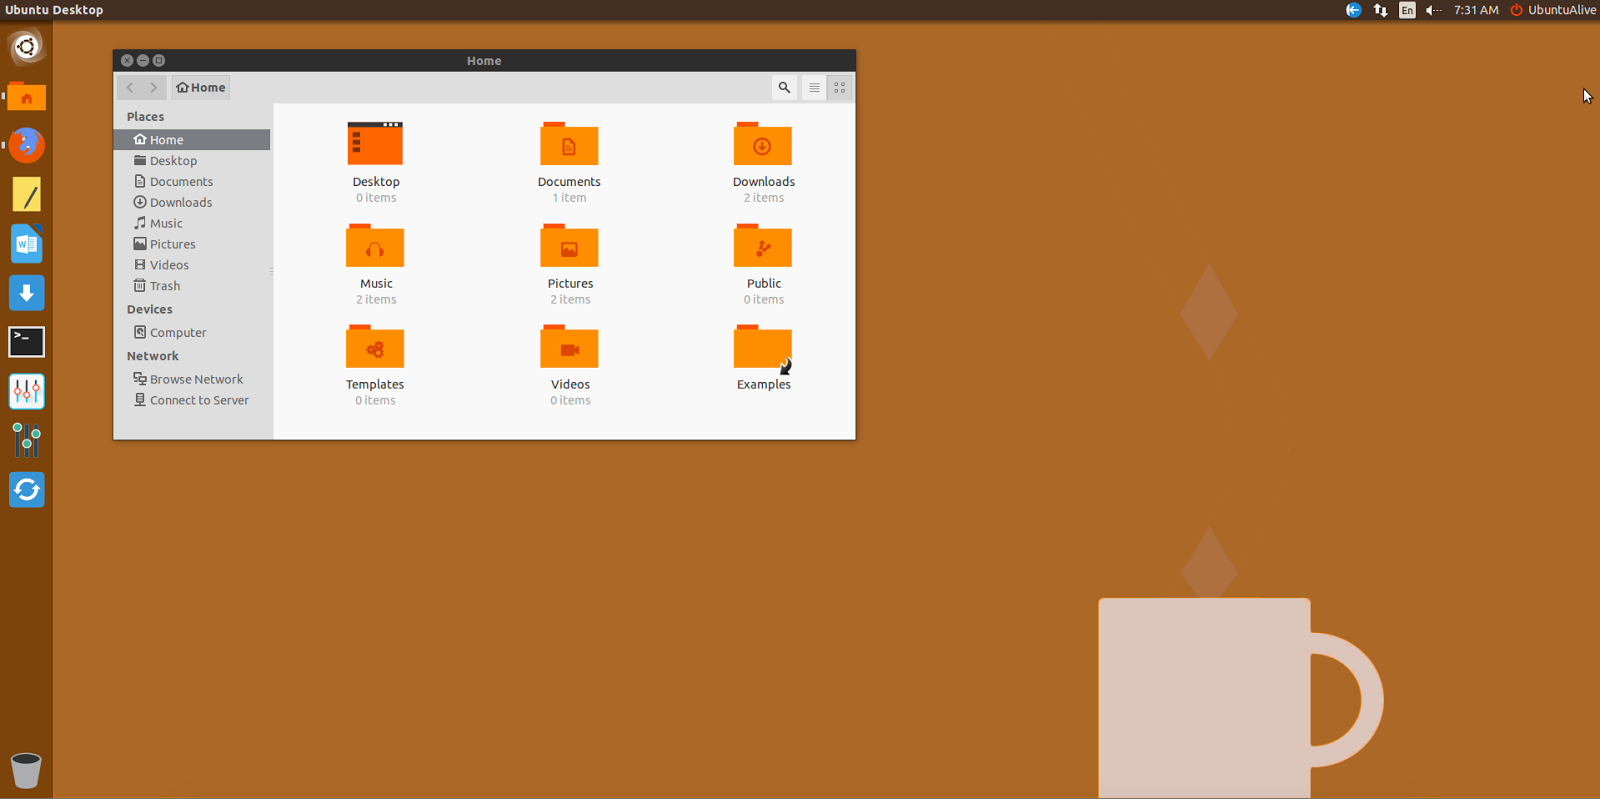This screenshot has width=1600, height=799.
Task: Open Ubuntu Dash launcher icon
Action: [x=27, y=47]
